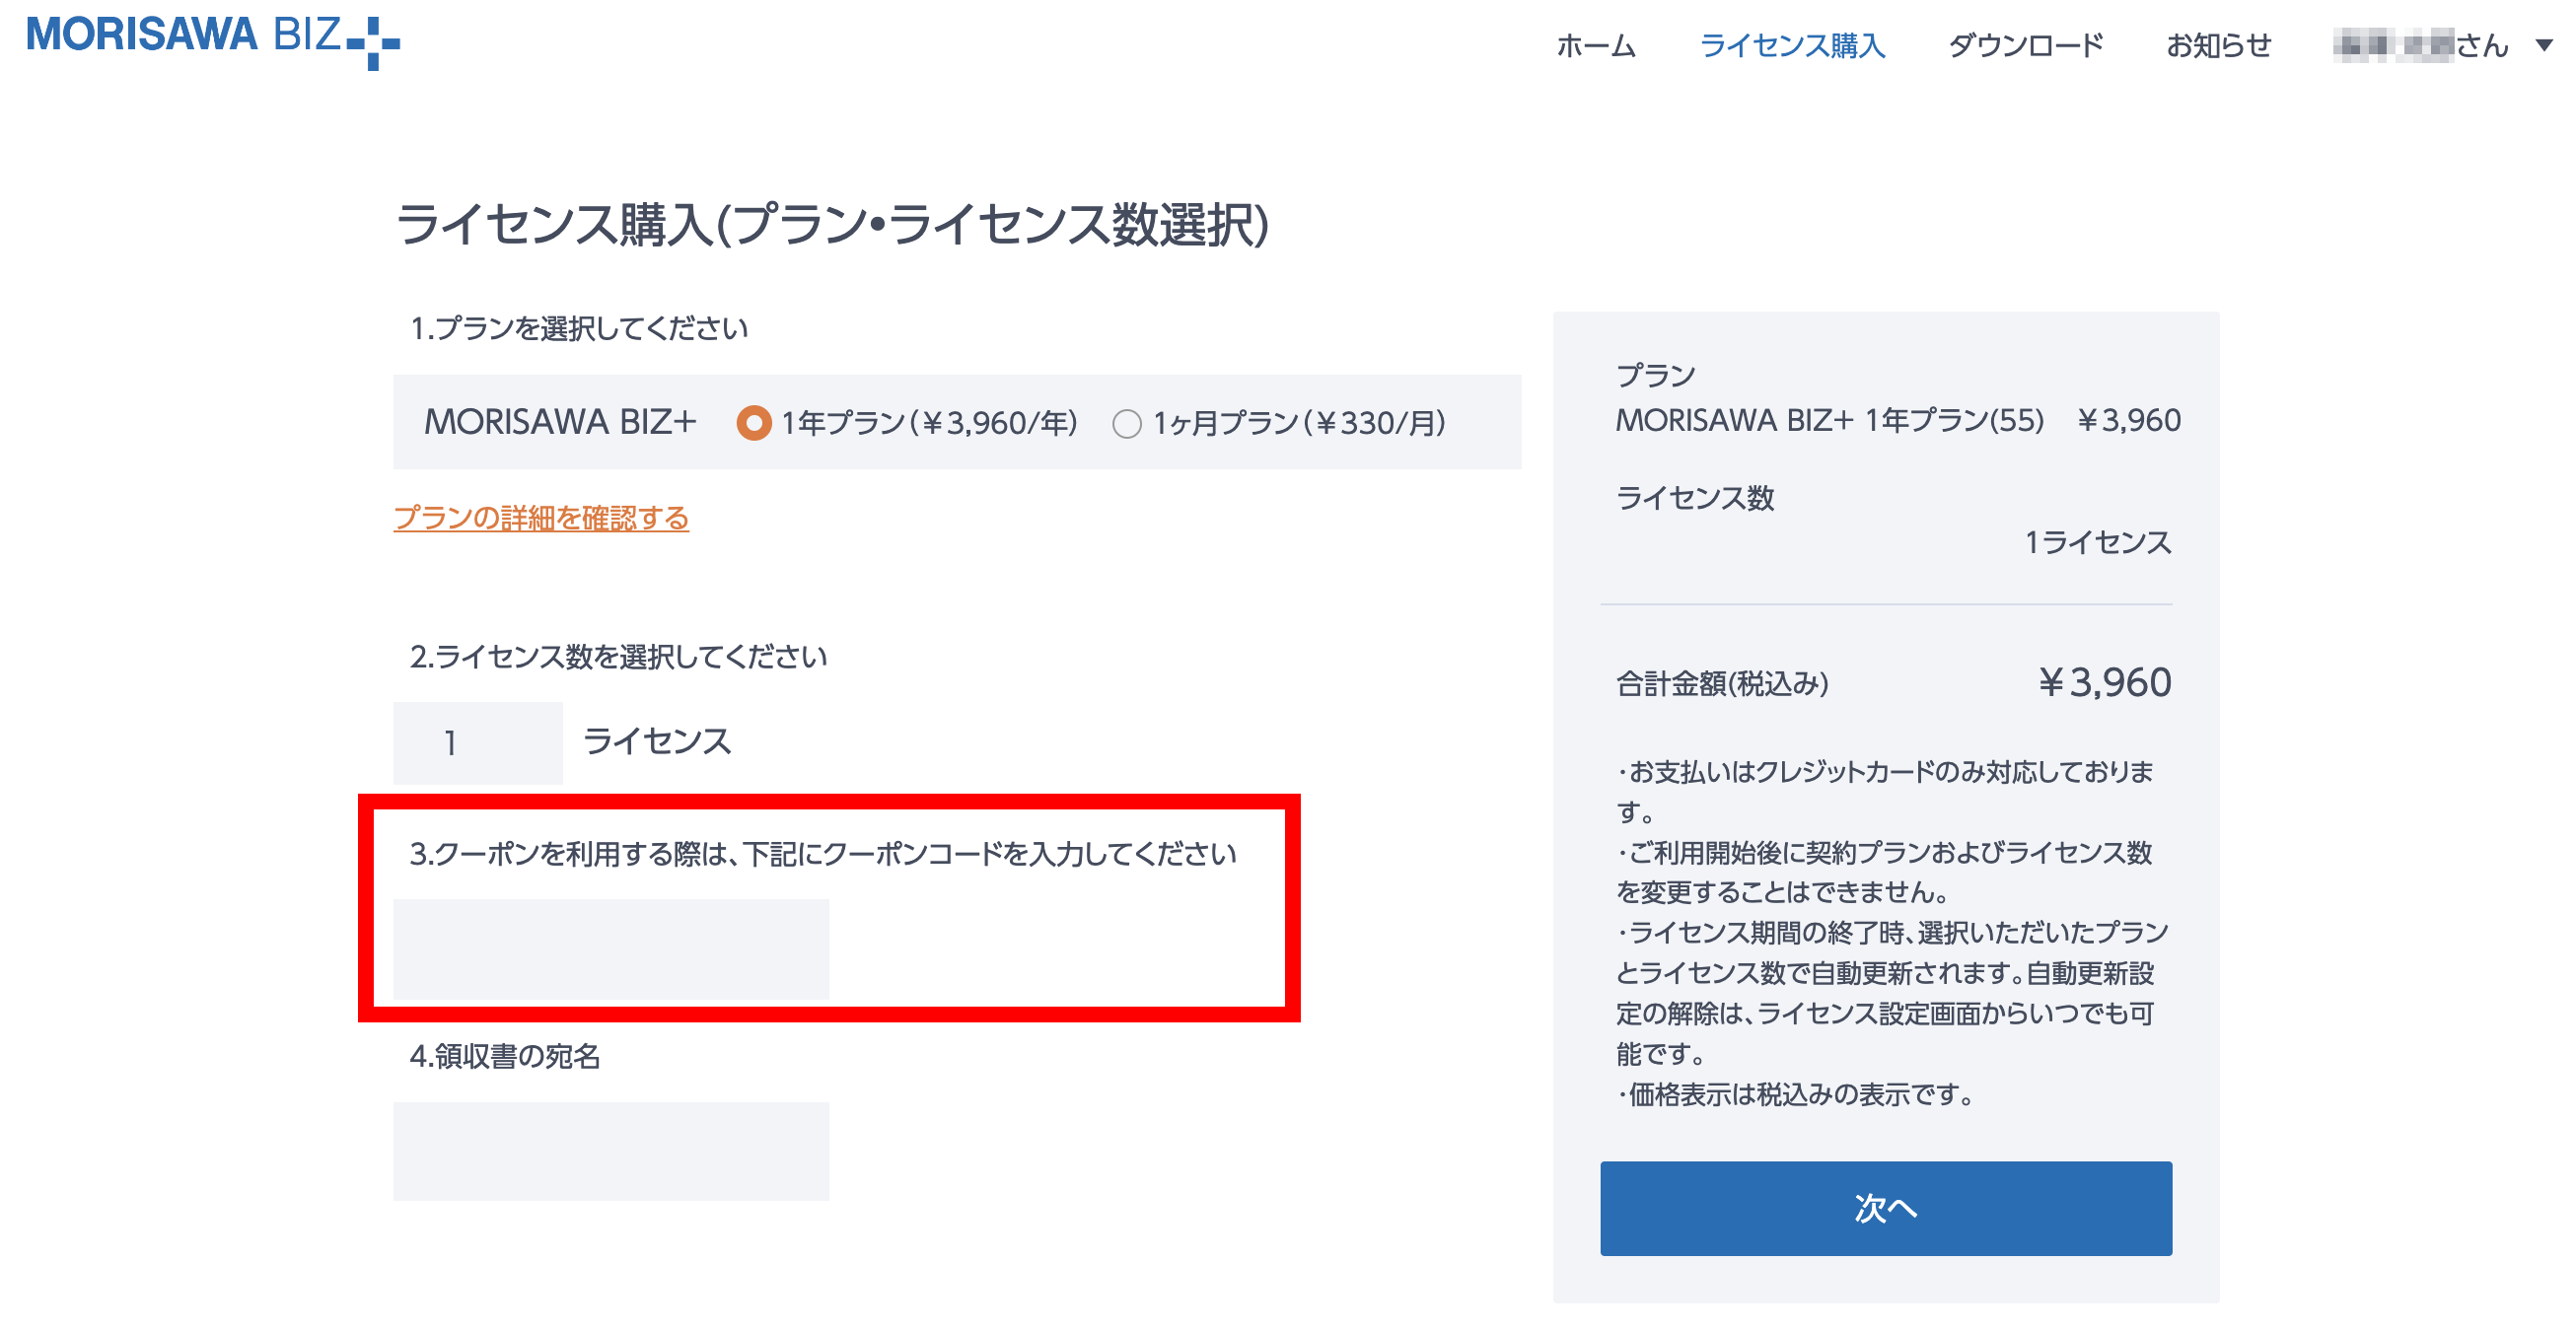Click the 1ライセンス summary text
Viewport: 2576px width, 1331px height.
pyautogui.click(x=2097, y=542)
